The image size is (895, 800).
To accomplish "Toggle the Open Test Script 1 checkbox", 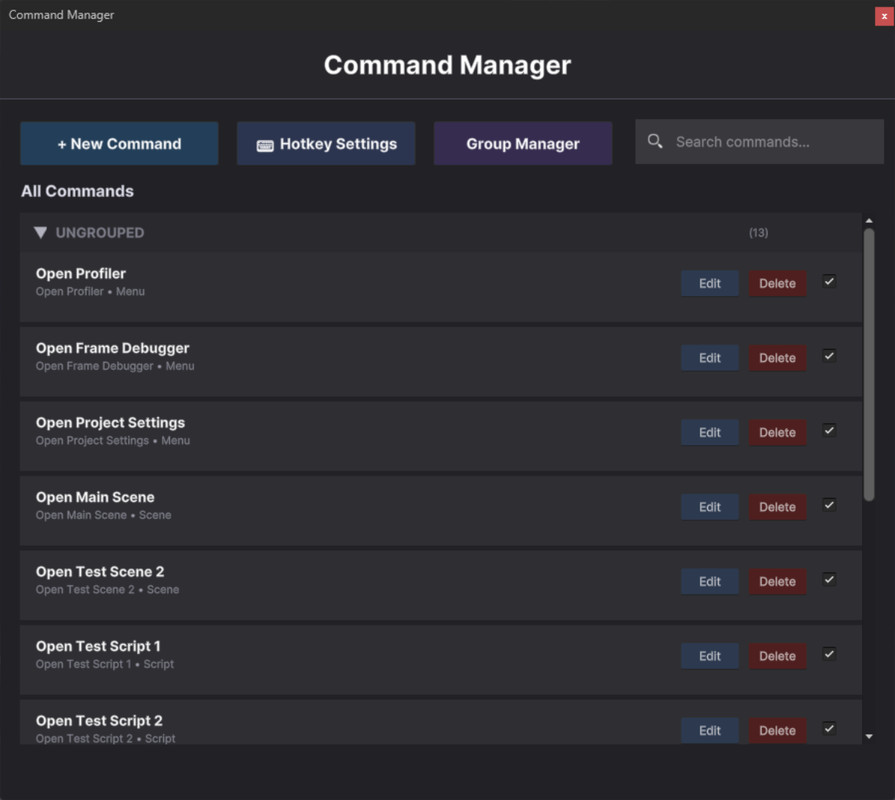I will 829,654.
